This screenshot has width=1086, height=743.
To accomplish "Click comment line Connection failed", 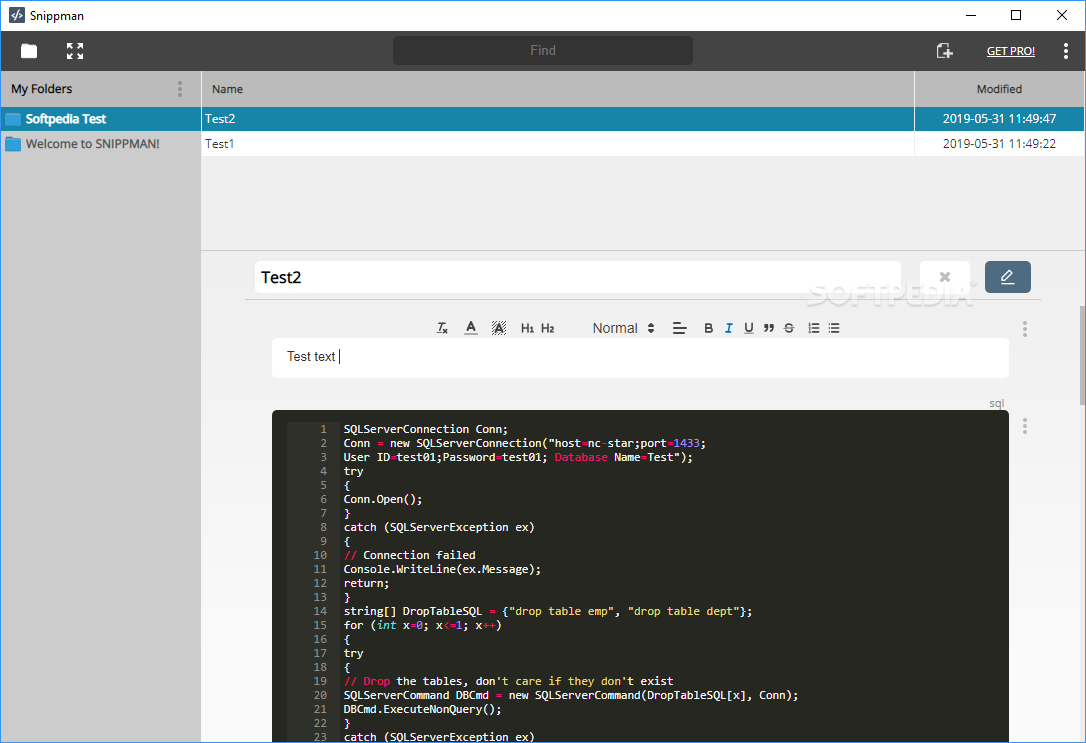I will [x=409, y=555].
